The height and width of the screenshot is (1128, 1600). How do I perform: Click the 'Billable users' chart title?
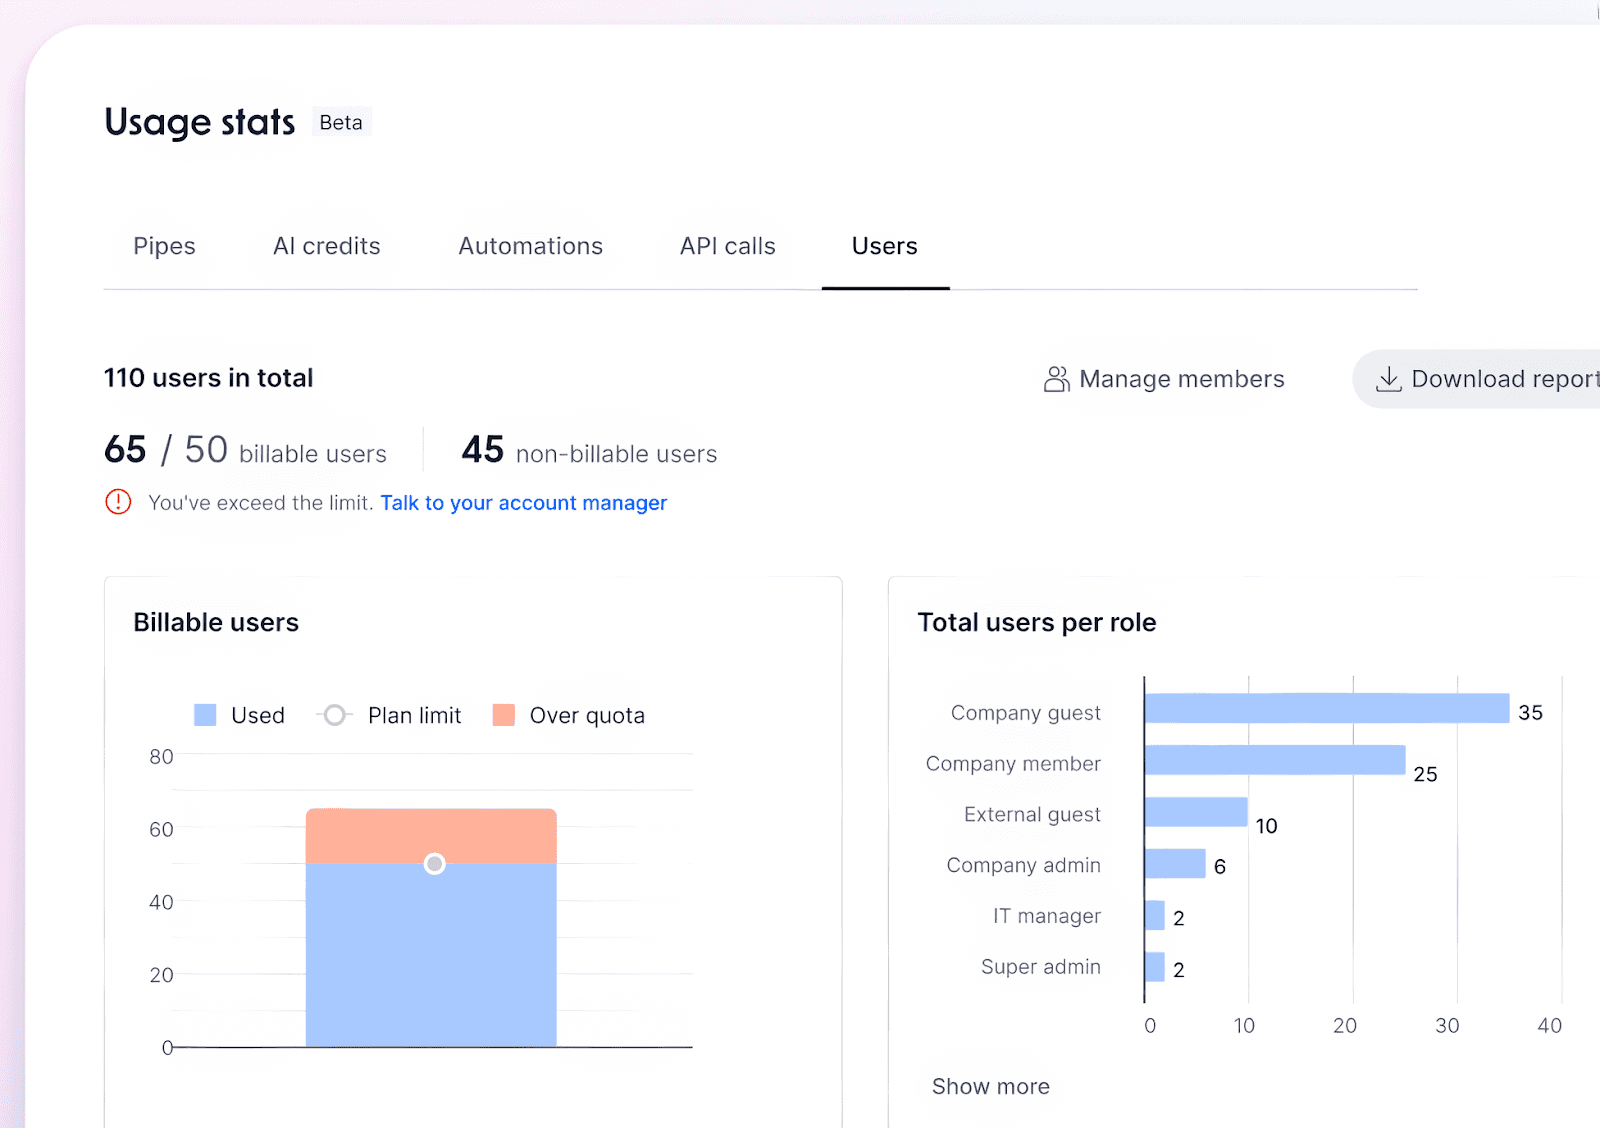216,622
